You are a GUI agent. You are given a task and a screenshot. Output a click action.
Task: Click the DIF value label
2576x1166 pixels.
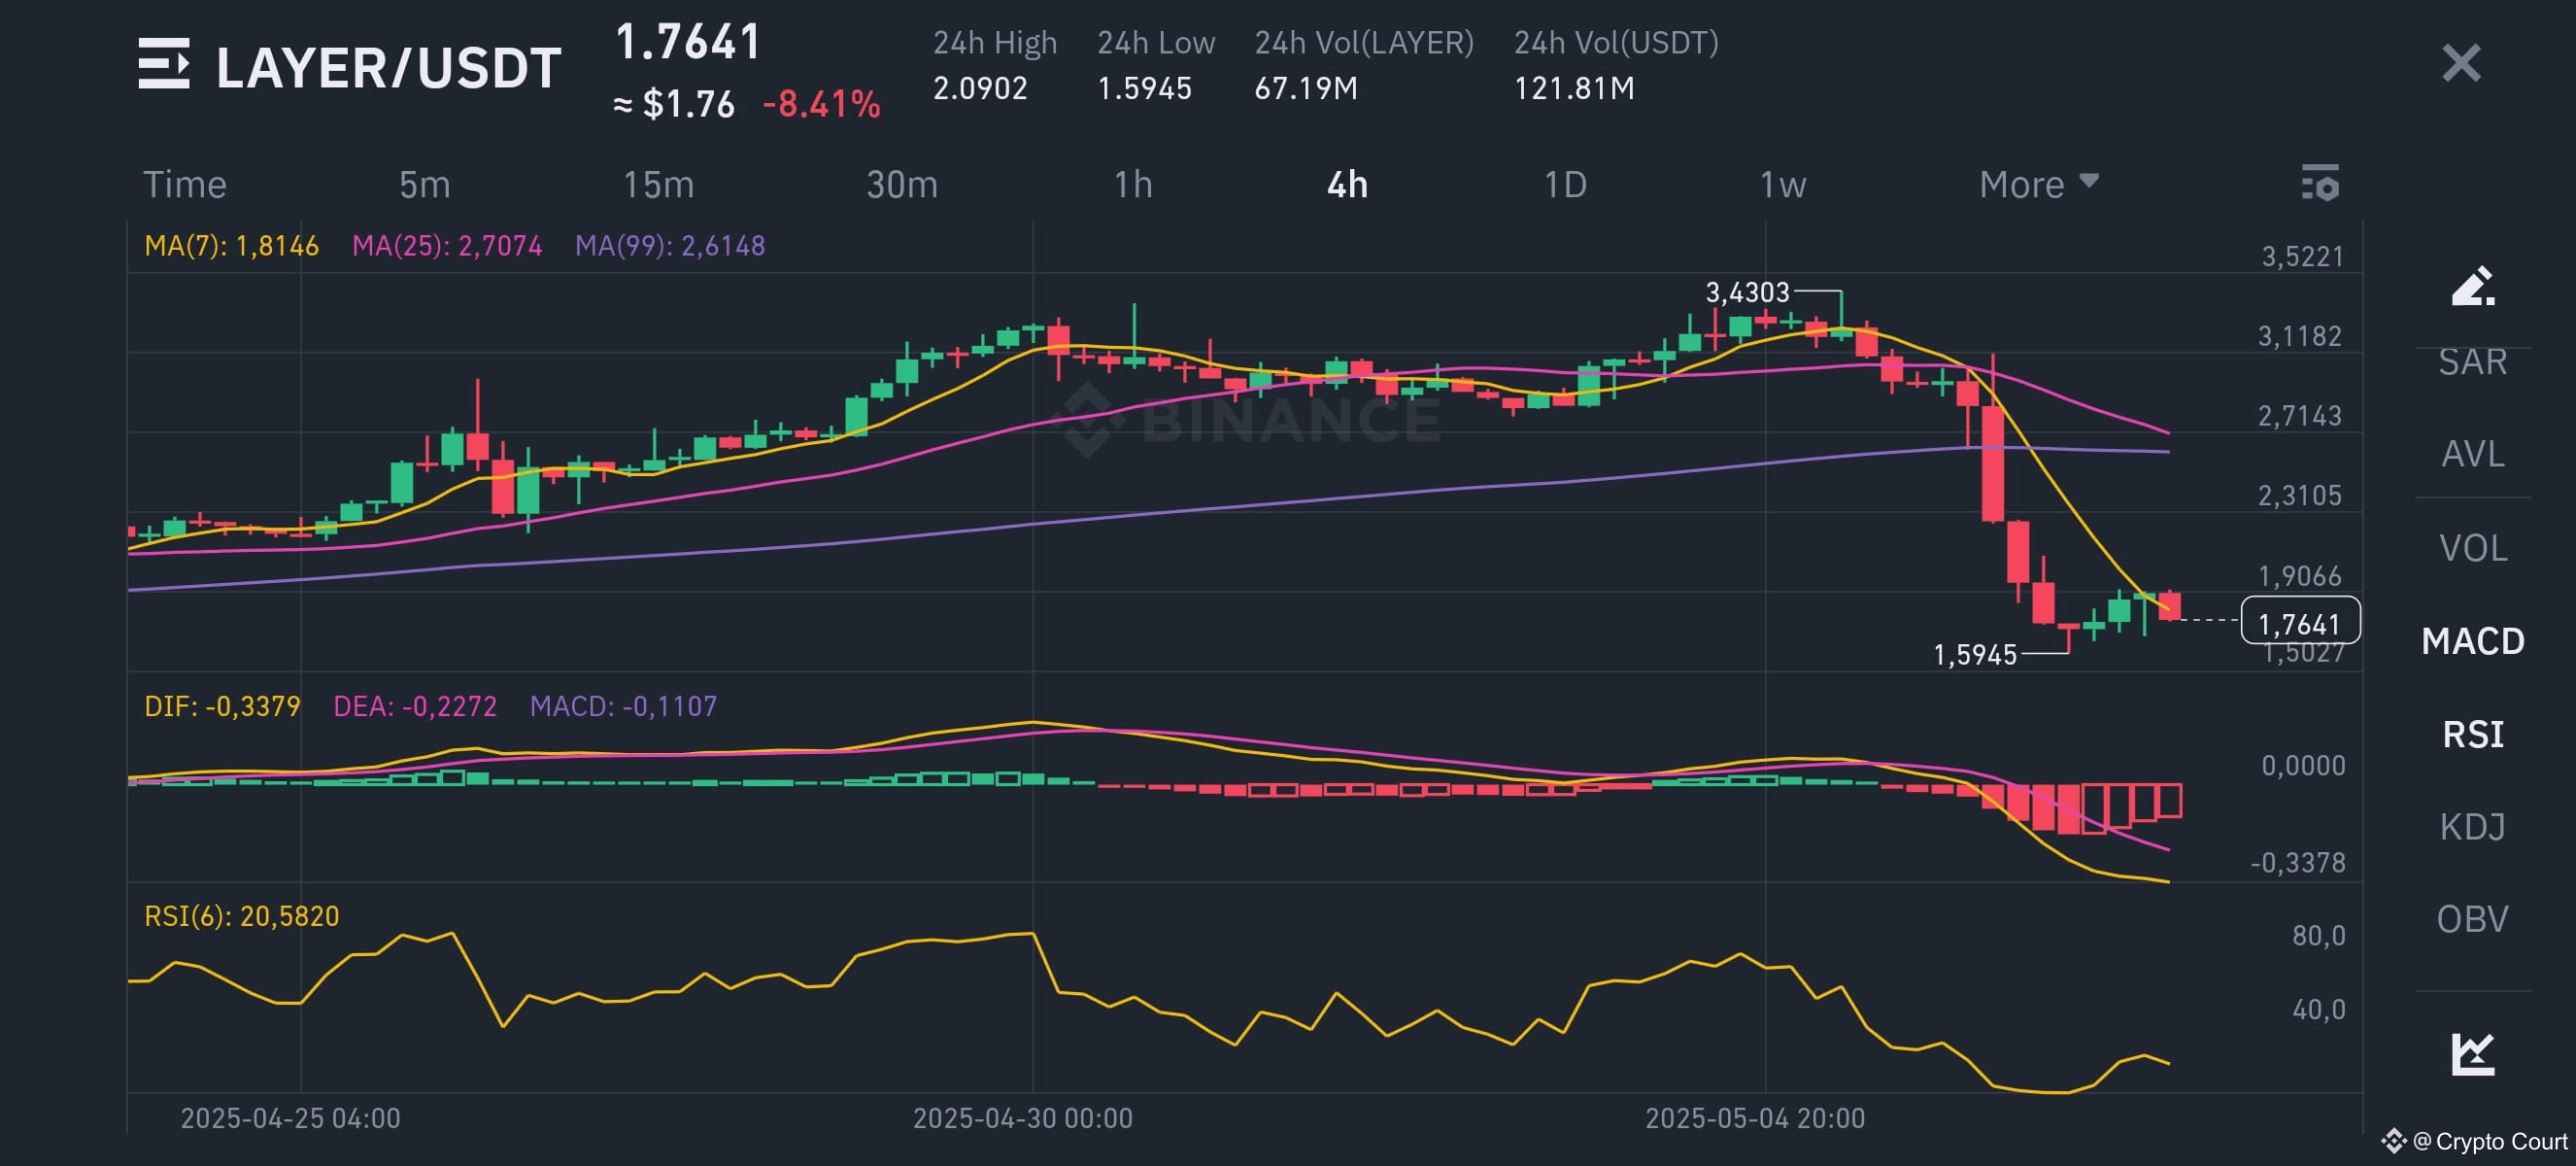pos(222,707)
